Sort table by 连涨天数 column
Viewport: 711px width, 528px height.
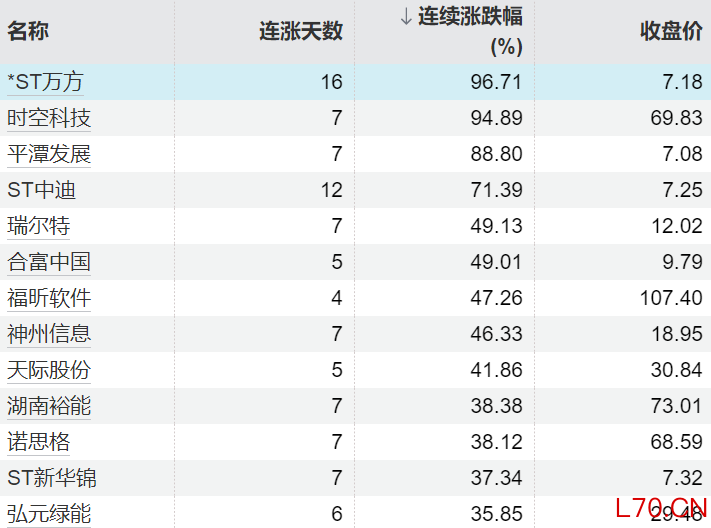tap(301, 31)
